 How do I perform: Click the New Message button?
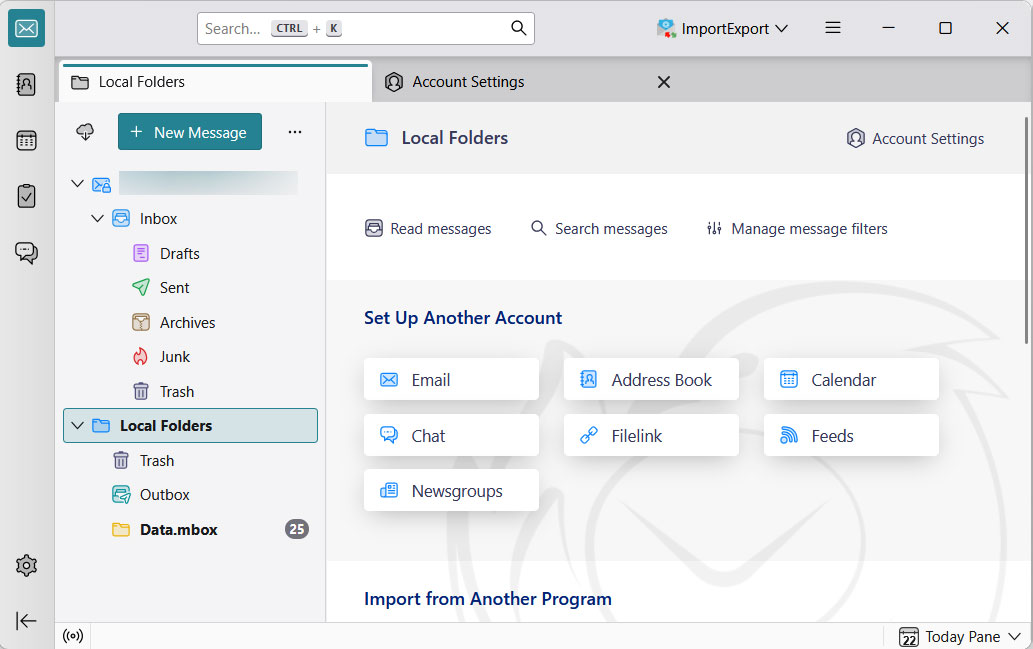click(x=190, y=131)
